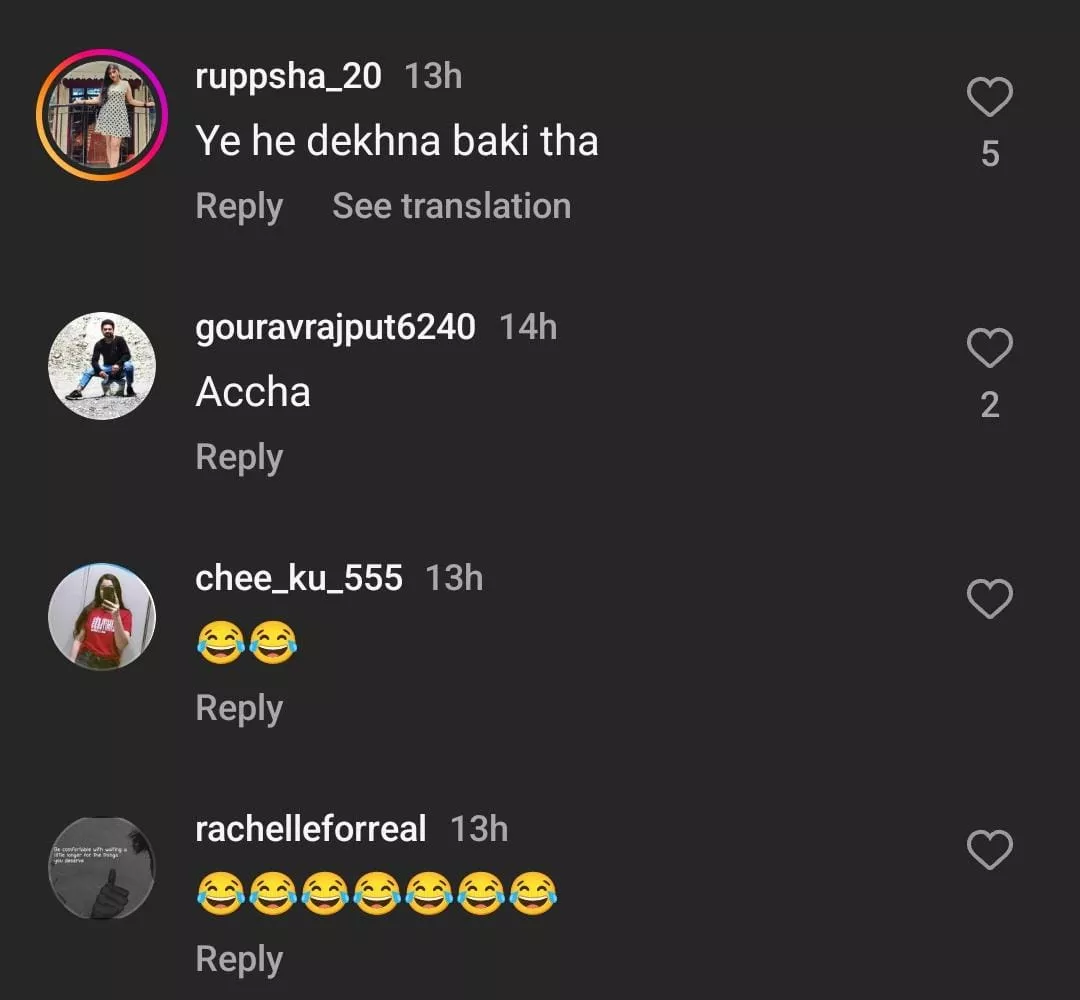The width and height of the screenshot is (1080, 1000).
Task: Open chee_ku_555's profile photo
Action: (102, 617)
